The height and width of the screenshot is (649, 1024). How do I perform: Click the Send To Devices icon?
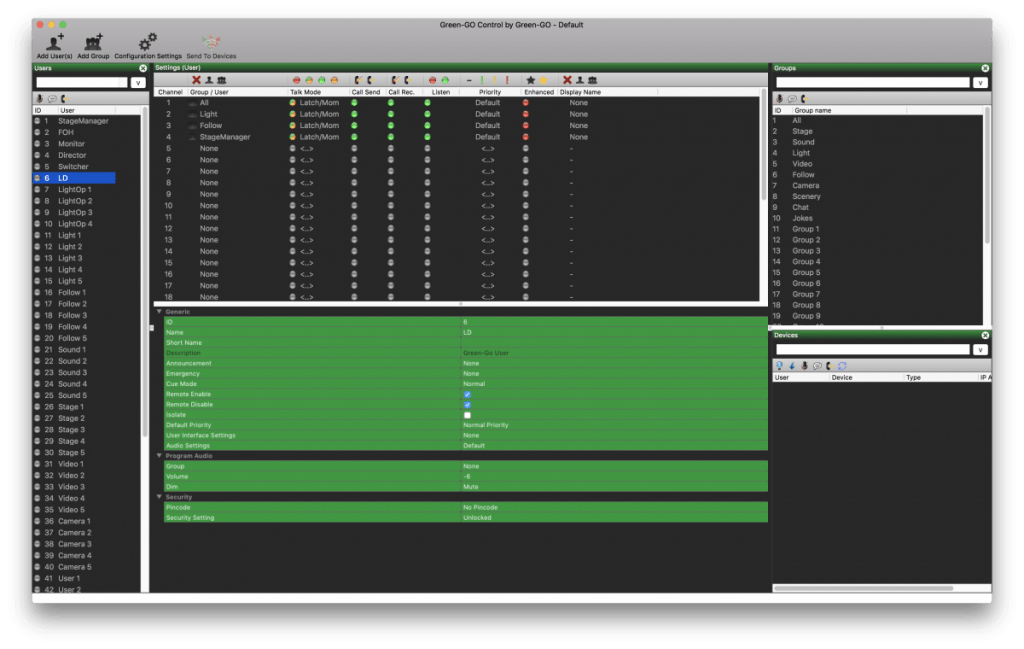[211, 43]
